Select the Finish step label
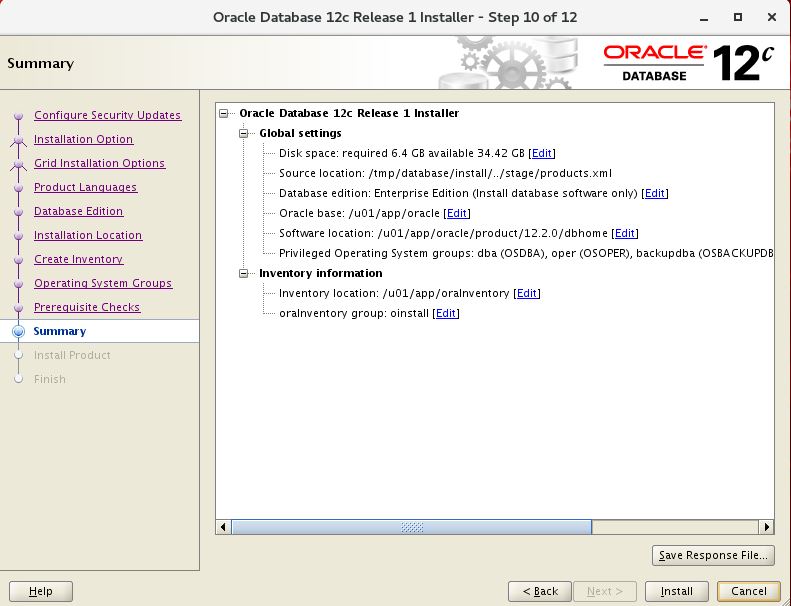This screenshot has width=791, height=606. pyautogui.click(x=49, y=379)
